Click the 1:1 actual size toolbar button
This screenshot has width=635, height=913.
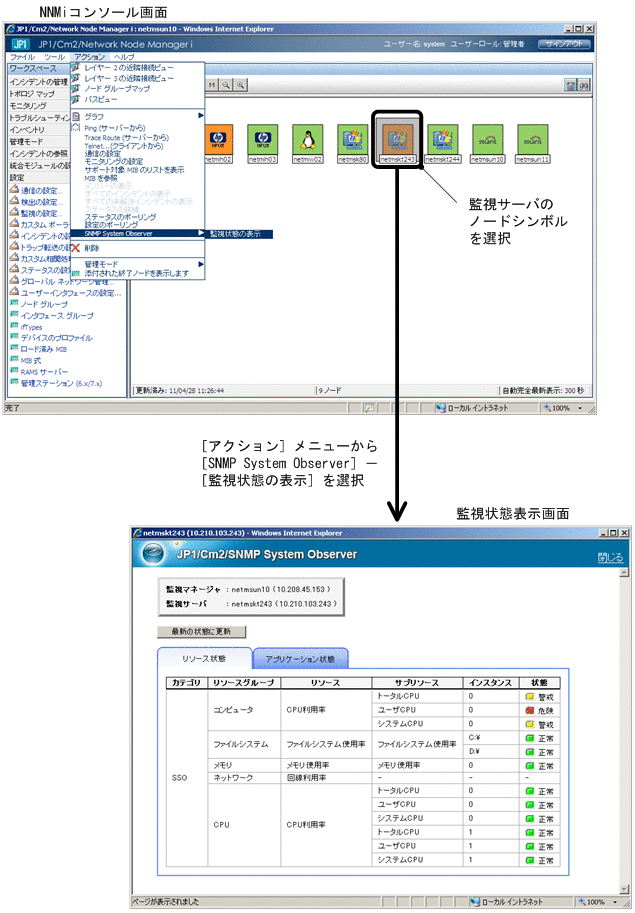(x=212, y=85)
